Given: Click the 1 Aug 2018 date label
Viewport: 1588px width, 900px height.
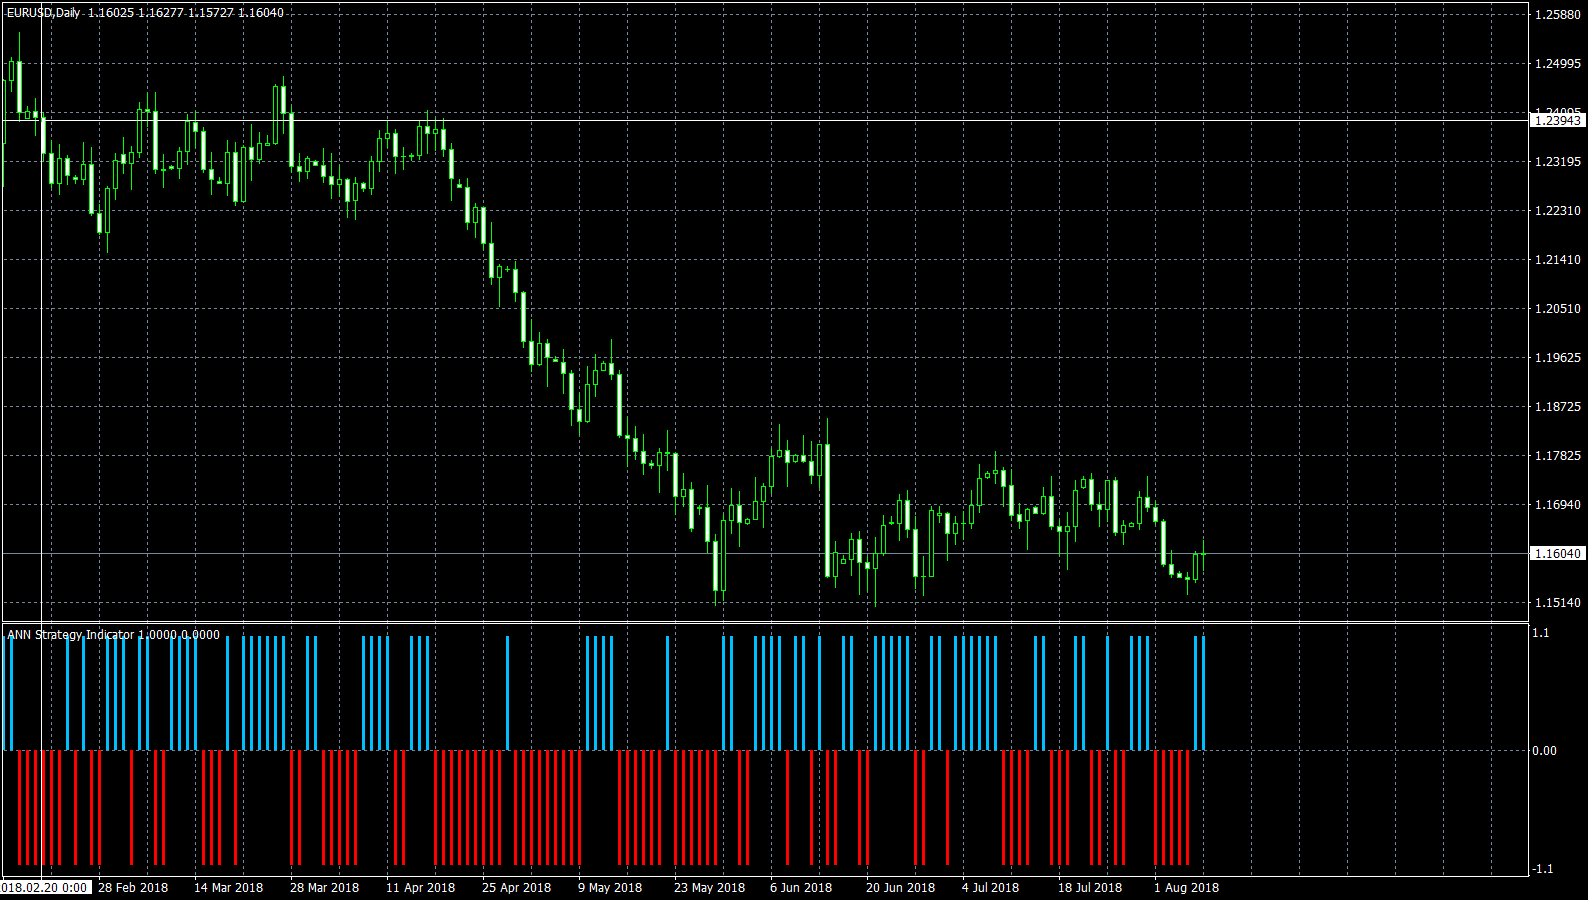Looking at the screenshot, I should pyautogui.click(x=1186, y=888).
